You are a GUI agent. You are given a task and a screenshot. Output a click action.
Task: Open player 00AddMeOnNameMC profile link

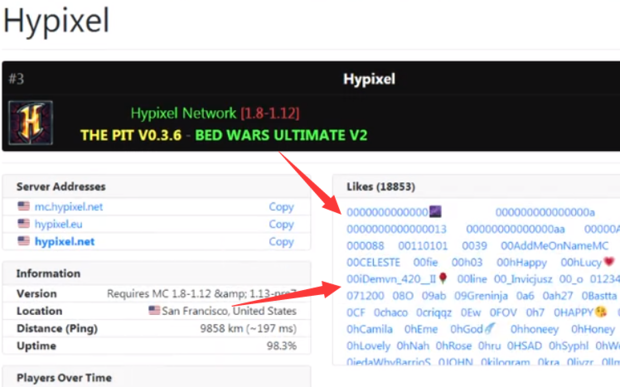tap(554, 246)
